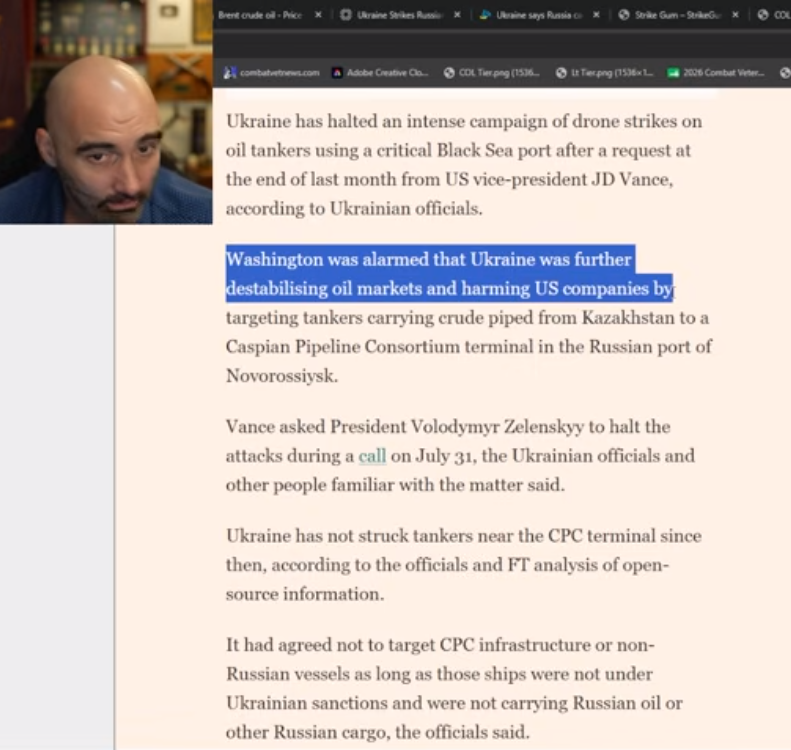Viewport: 791px width, 750px height.
Task: Click the green 2026 Combat Veteran bookmark icon
Action: [673, 73]
